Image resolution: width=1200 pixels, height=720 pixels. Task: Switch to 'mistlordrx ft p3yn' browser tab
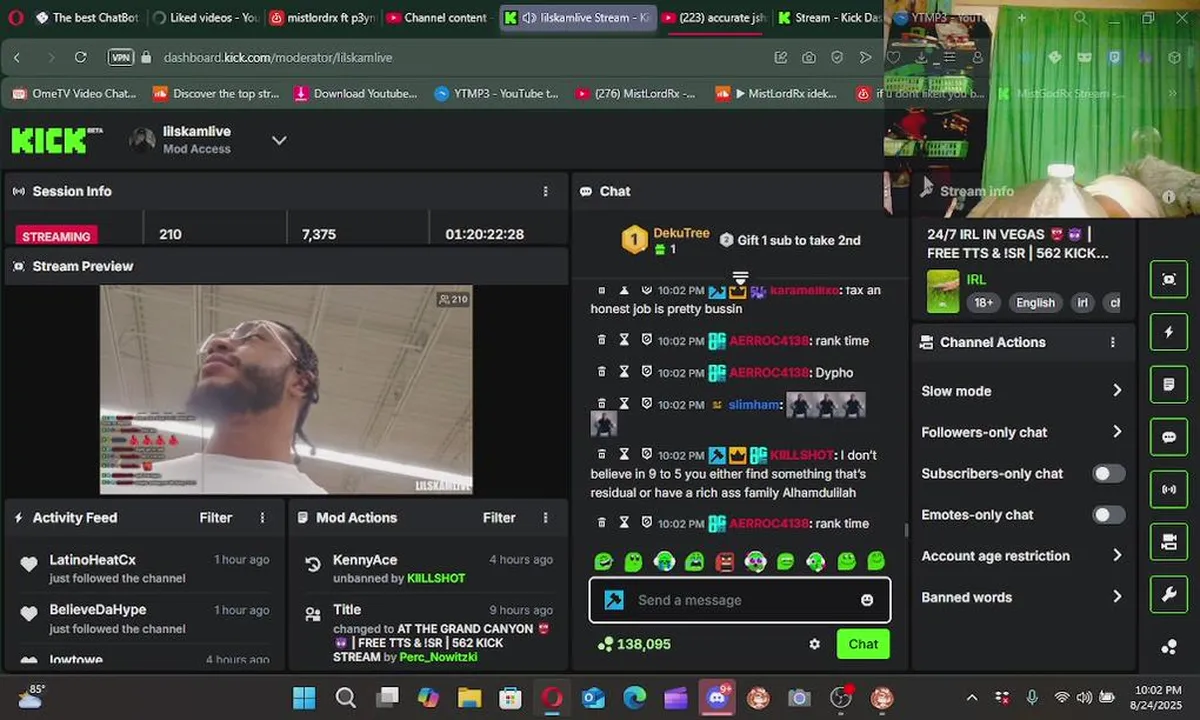pos(320,18)
